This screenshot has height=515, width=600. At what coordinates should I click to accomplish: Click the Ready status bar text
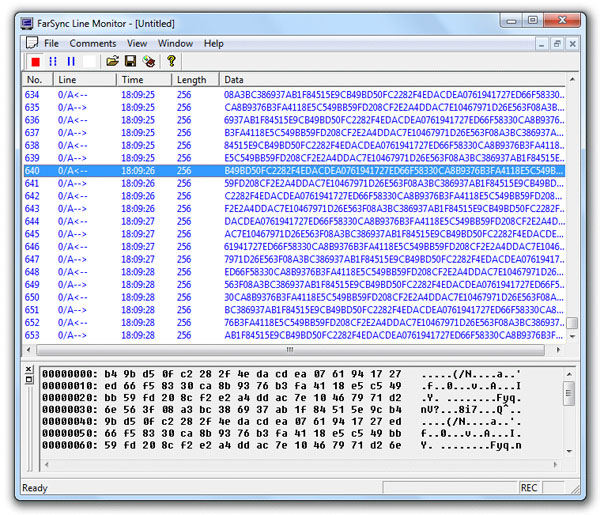pyautogui.click(x=35, y=488)
